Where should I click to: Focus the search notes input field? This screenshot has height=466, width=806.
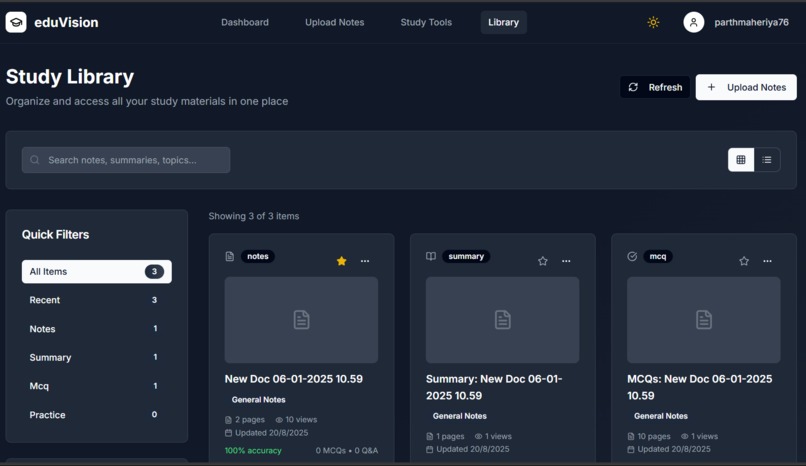click(126, 160)
